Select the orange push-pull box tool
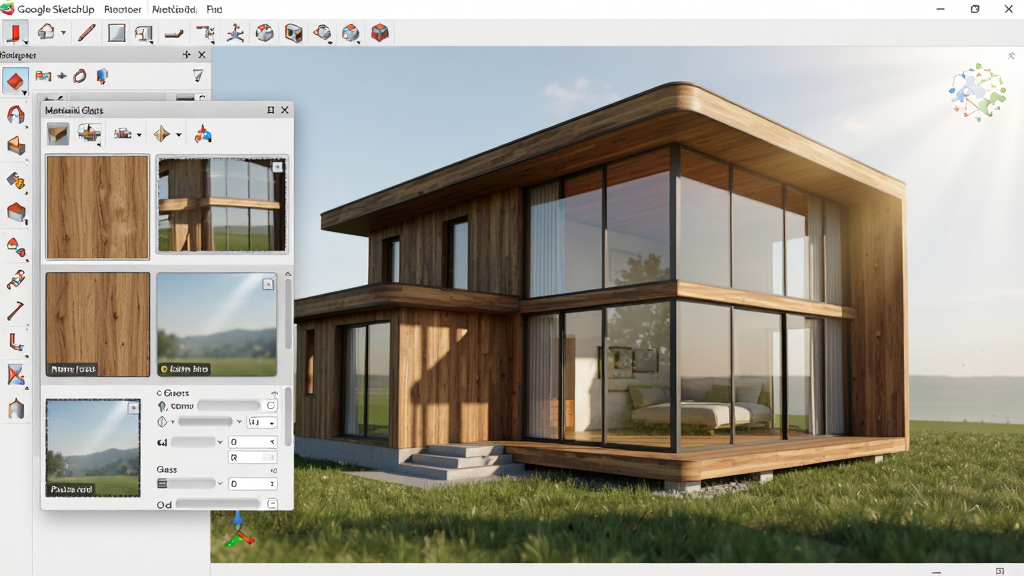Image resolution: width=1024 pixels, height=576 pixels. tap(16, 146)
